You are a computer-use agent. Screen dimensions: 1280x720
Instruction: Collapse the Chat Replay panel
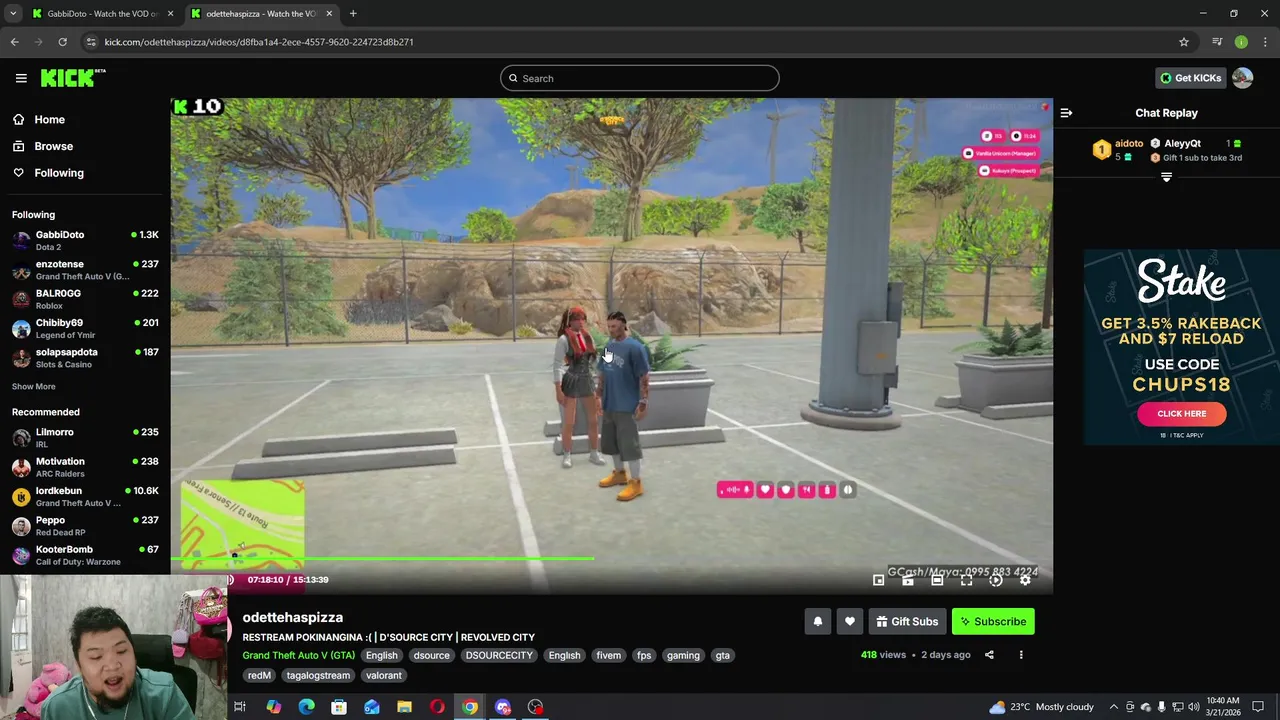1066,113
